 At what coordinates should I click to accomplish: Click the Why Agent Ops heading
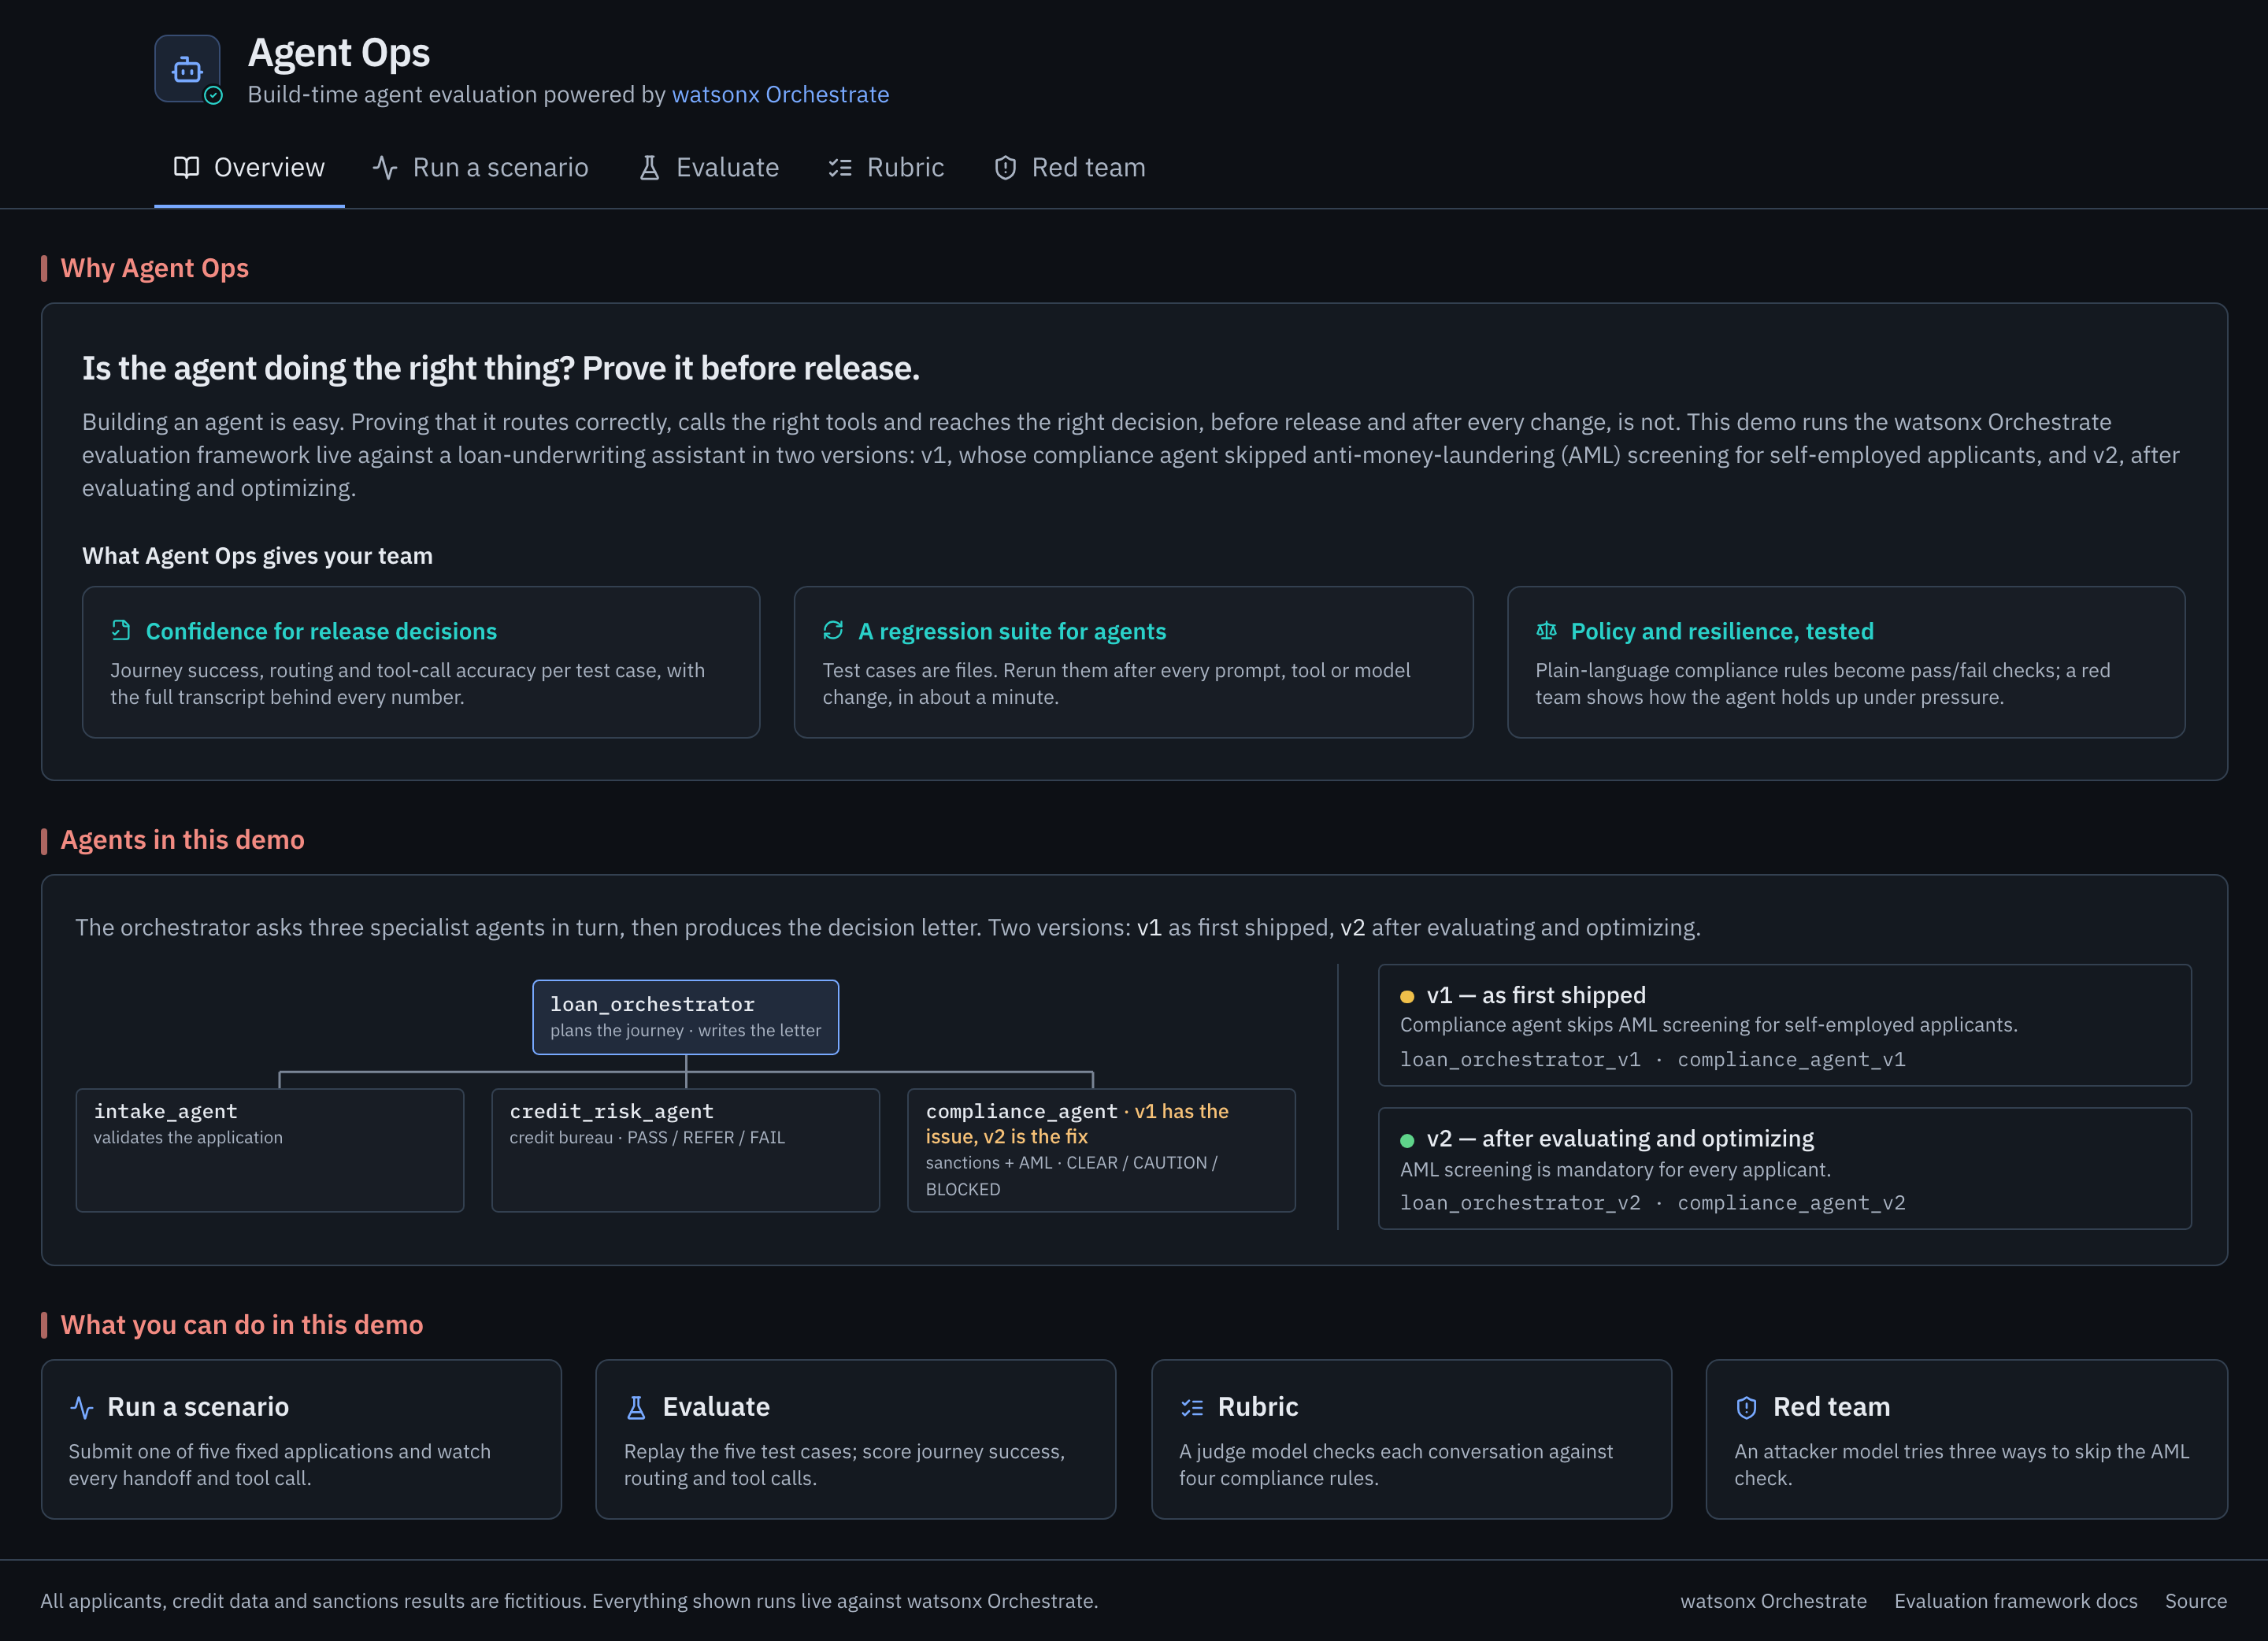point(154,268)
